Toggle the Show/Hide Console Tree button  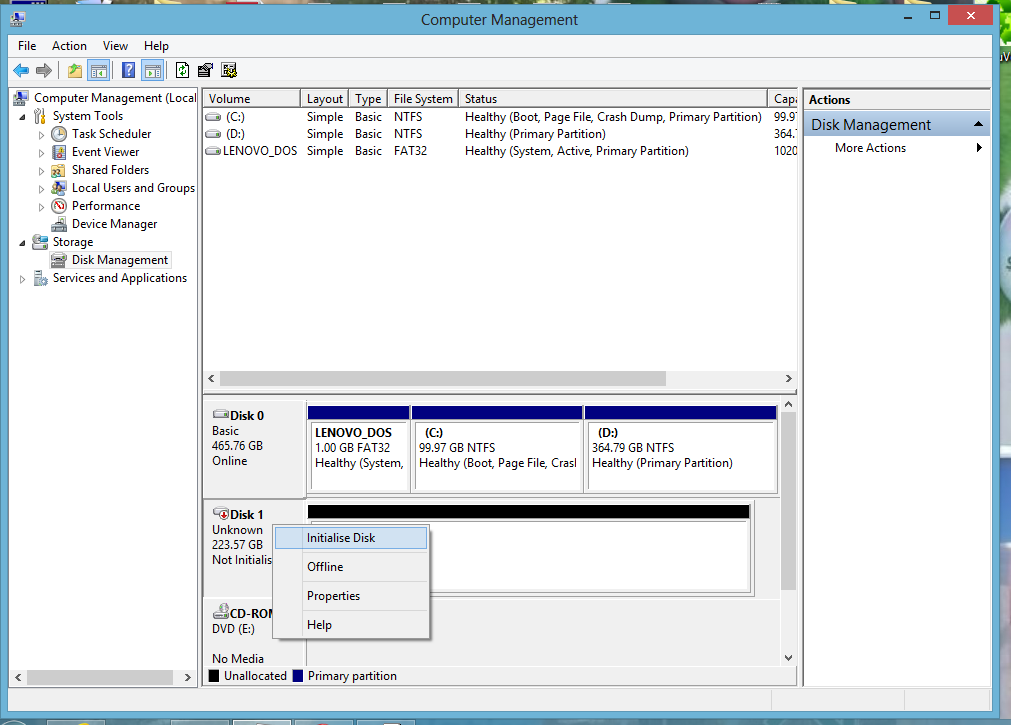point(98,70)
